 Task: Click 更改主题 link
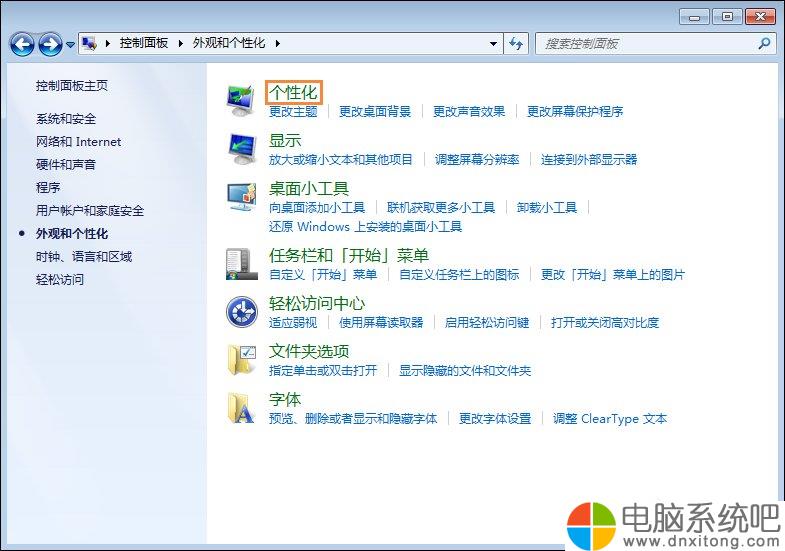(293, 111)
